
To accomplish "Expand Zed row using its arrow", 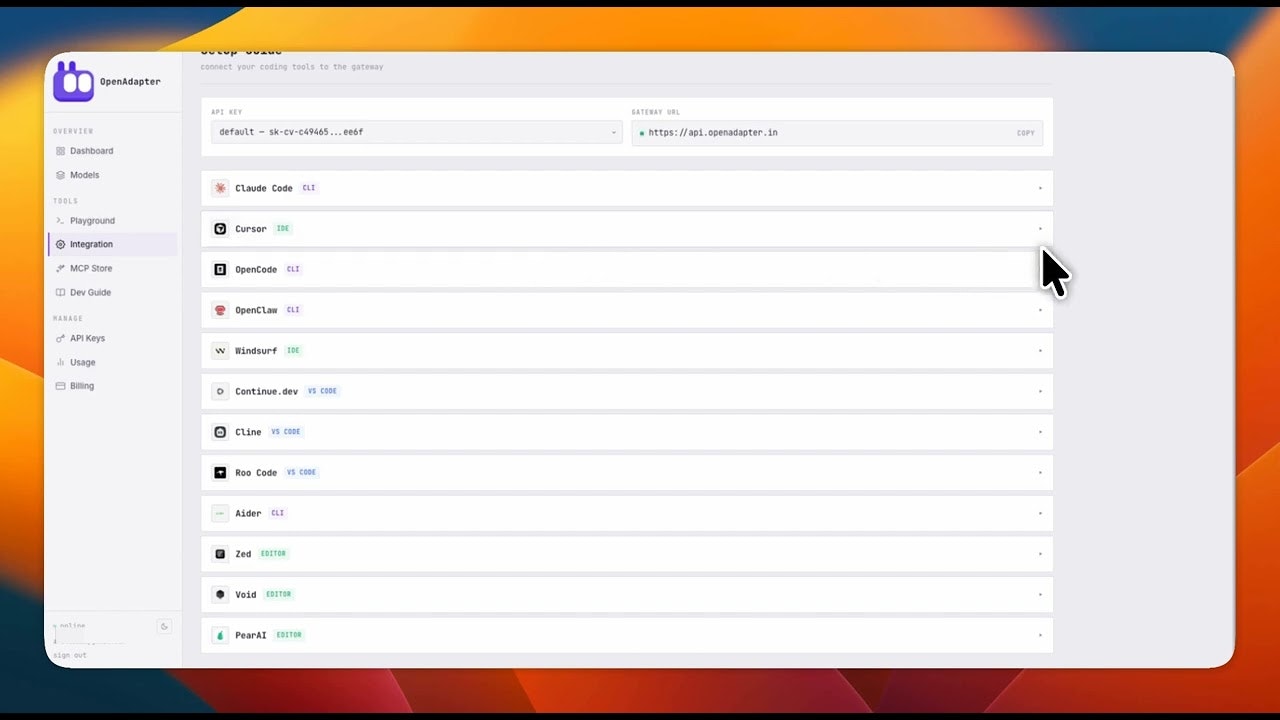I will click(x=1040, y=554).
